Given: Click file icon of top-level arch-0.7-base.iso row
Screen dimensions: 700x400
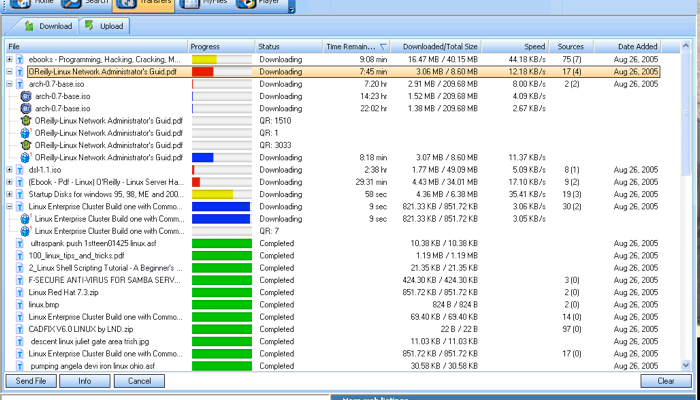Looking at the screenshot, I should pyautogui.click(x=20, y=84).
